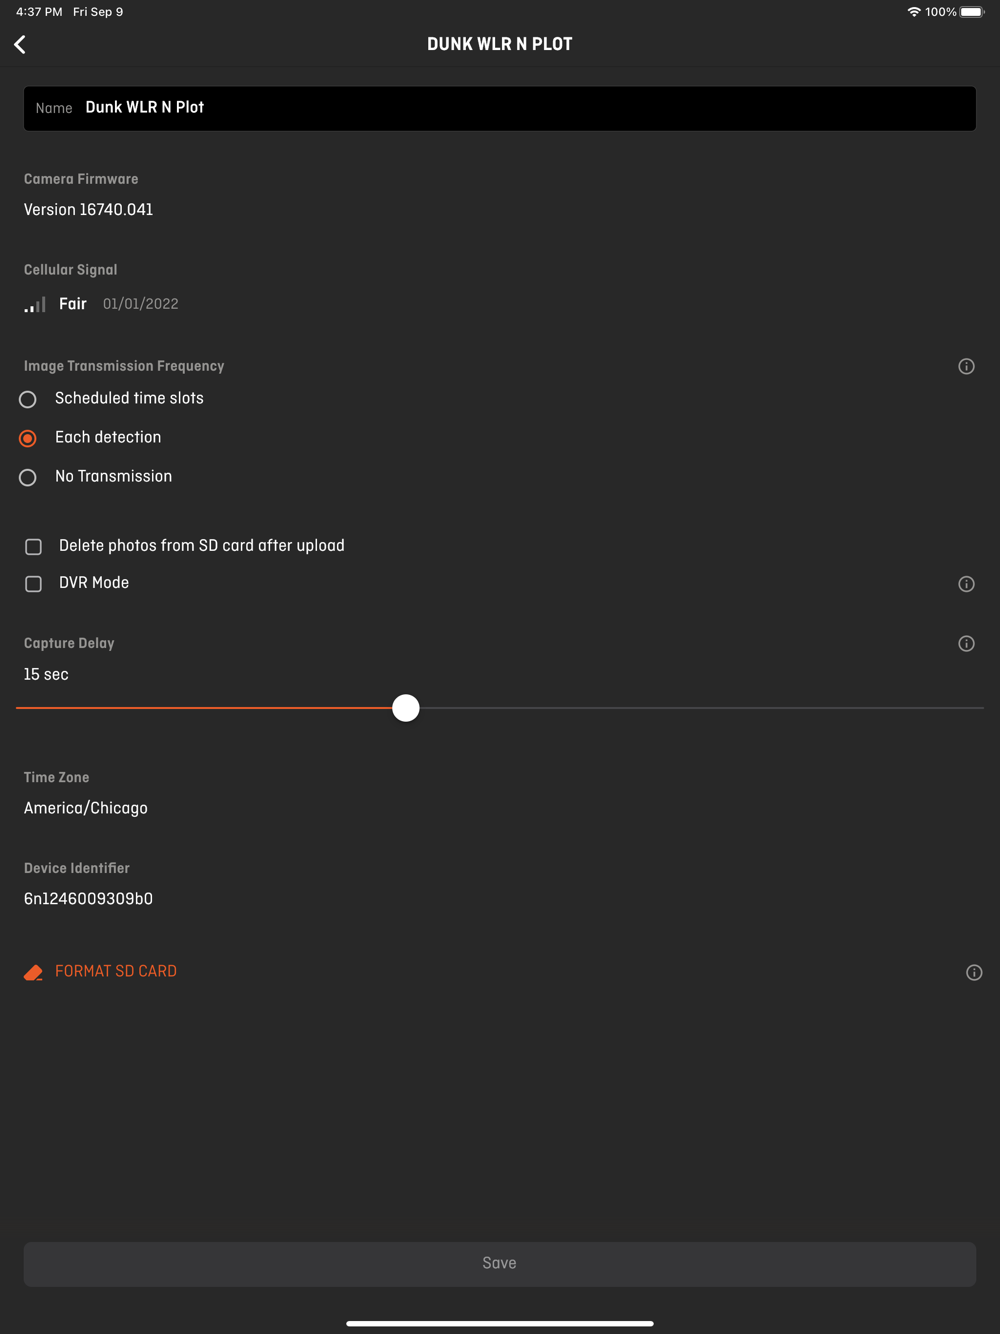Click FORMAT SD CARD link
The height and width of the screenshot is (1334, 1000).
pyautogui.click(x=116, y=971)
